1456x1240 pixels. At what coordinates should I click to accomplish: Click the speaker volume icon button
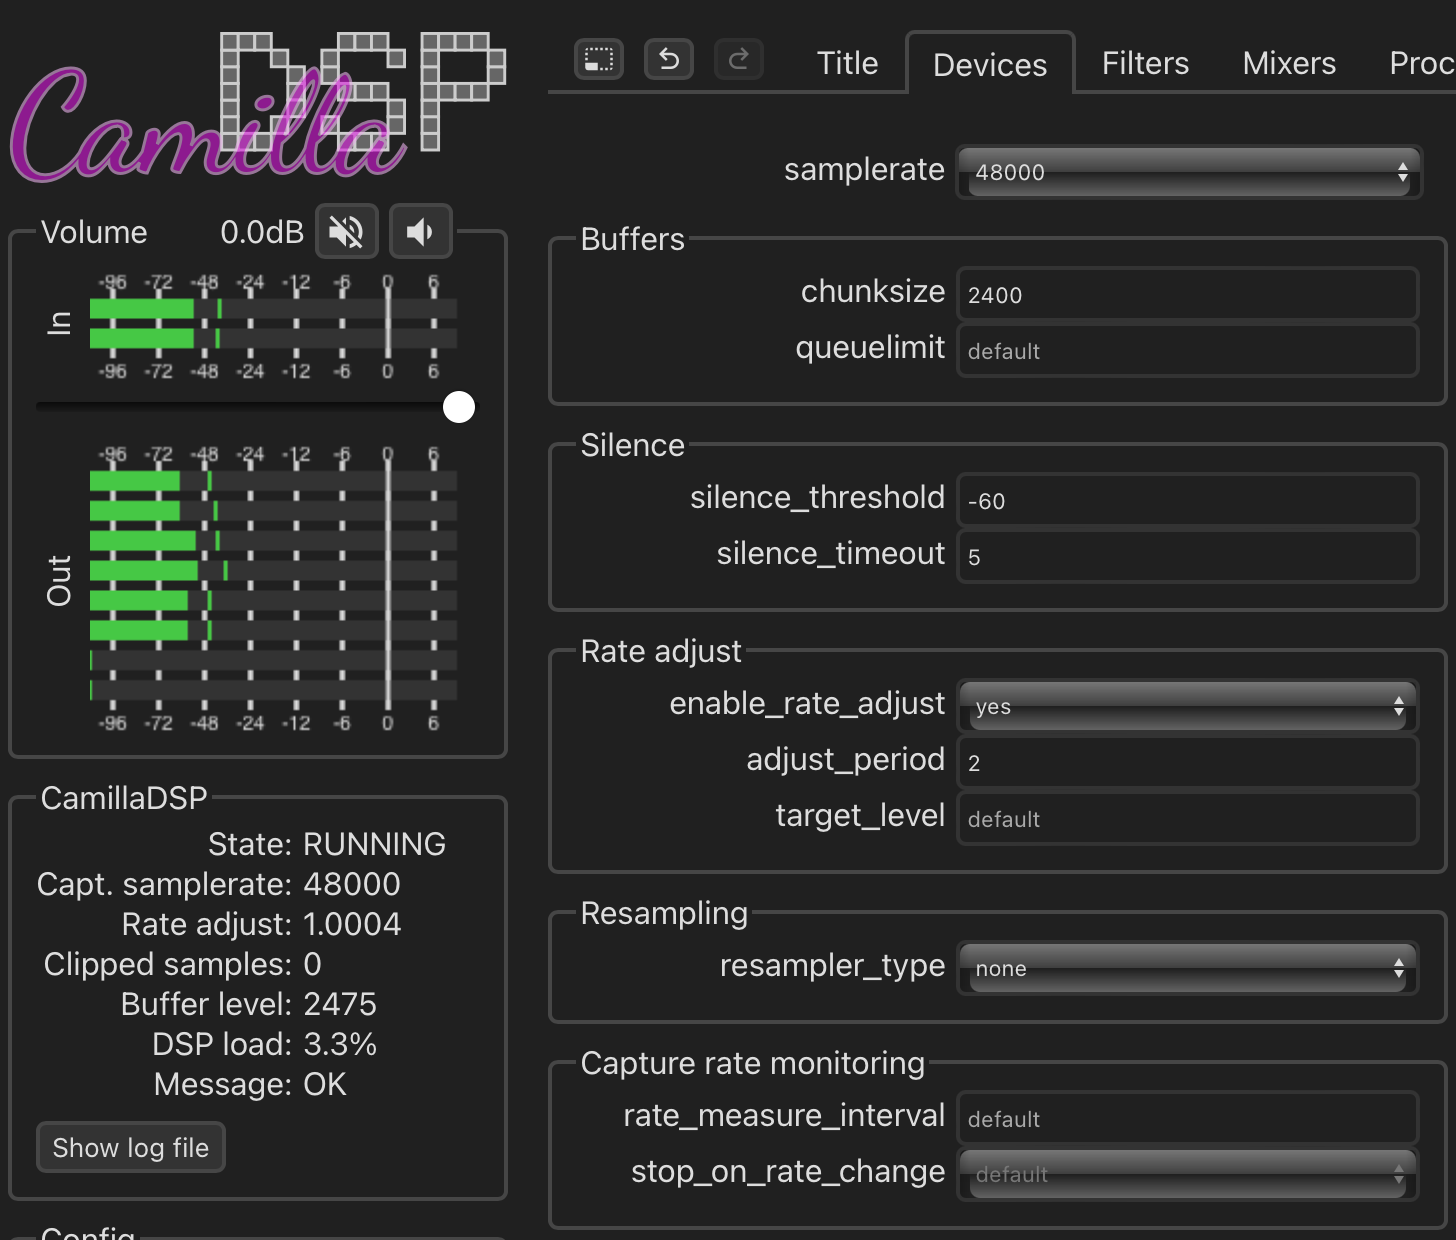(x=421, y=233)
